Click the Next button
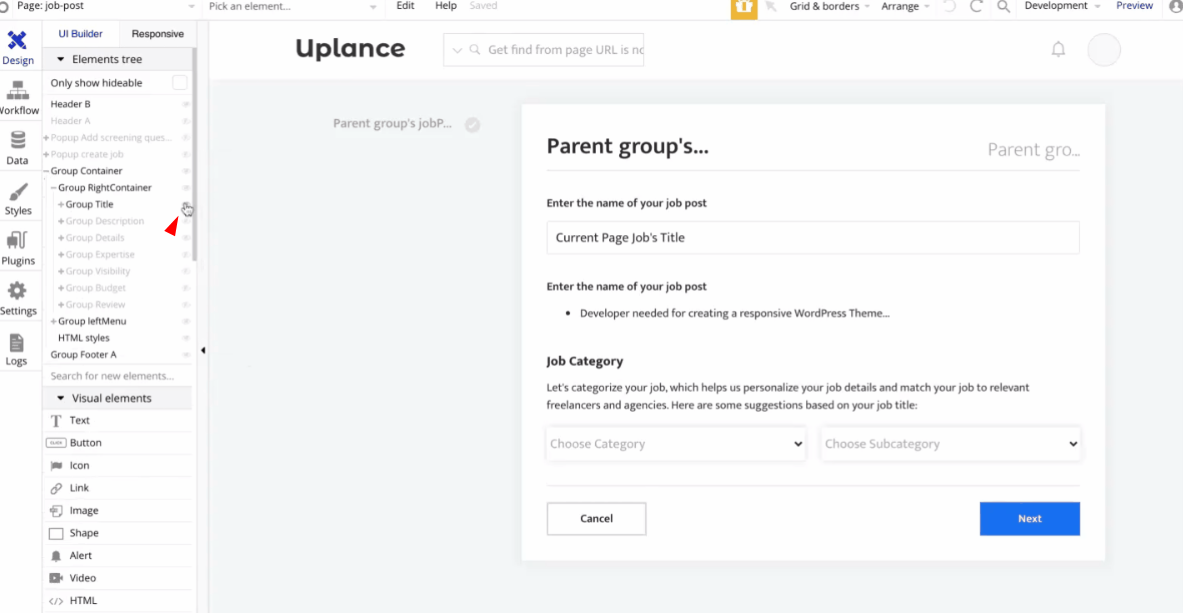Image resolution: width=1183 pixels, height=613 pixels. pos(1029,519)
